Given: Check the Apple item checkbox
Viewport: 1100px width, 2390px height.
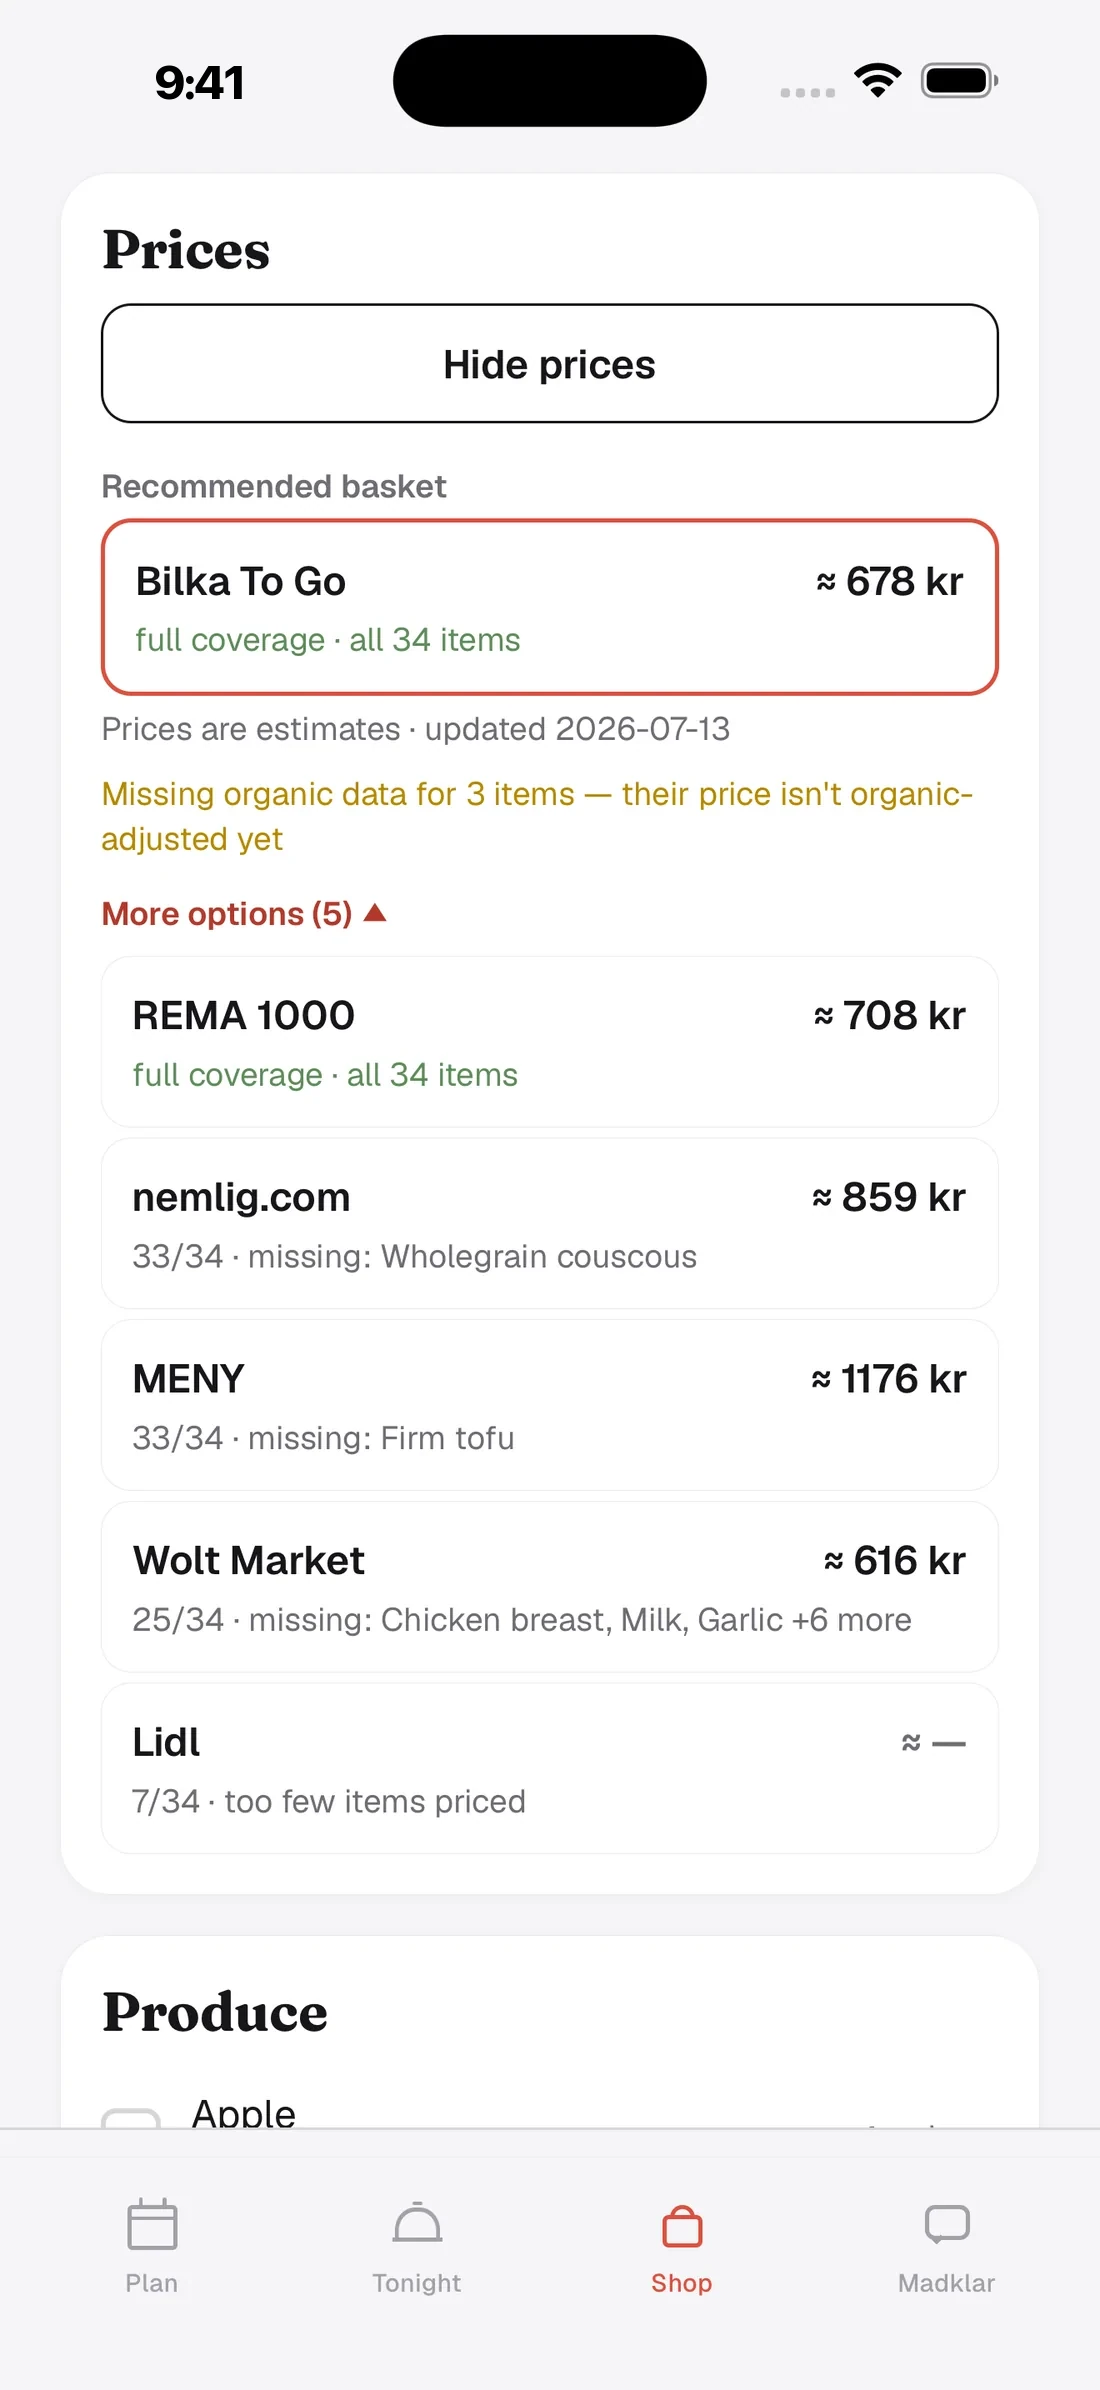Looking at the screenshot, I should click(131, 2117).
